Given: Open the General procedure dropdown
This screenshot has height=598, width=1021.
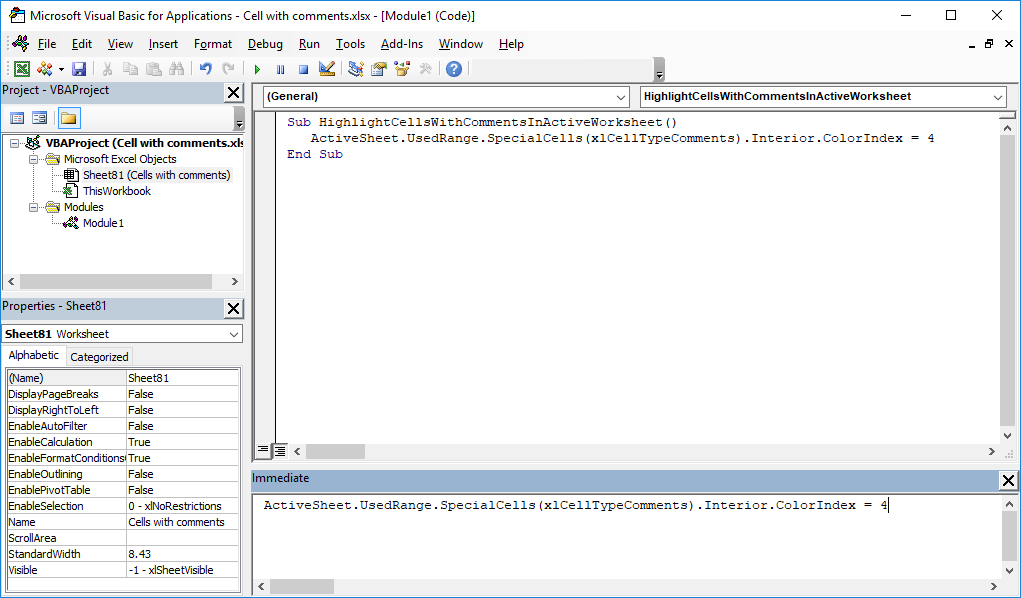Looking at the screenshot, I should click(x=622, y=97).
